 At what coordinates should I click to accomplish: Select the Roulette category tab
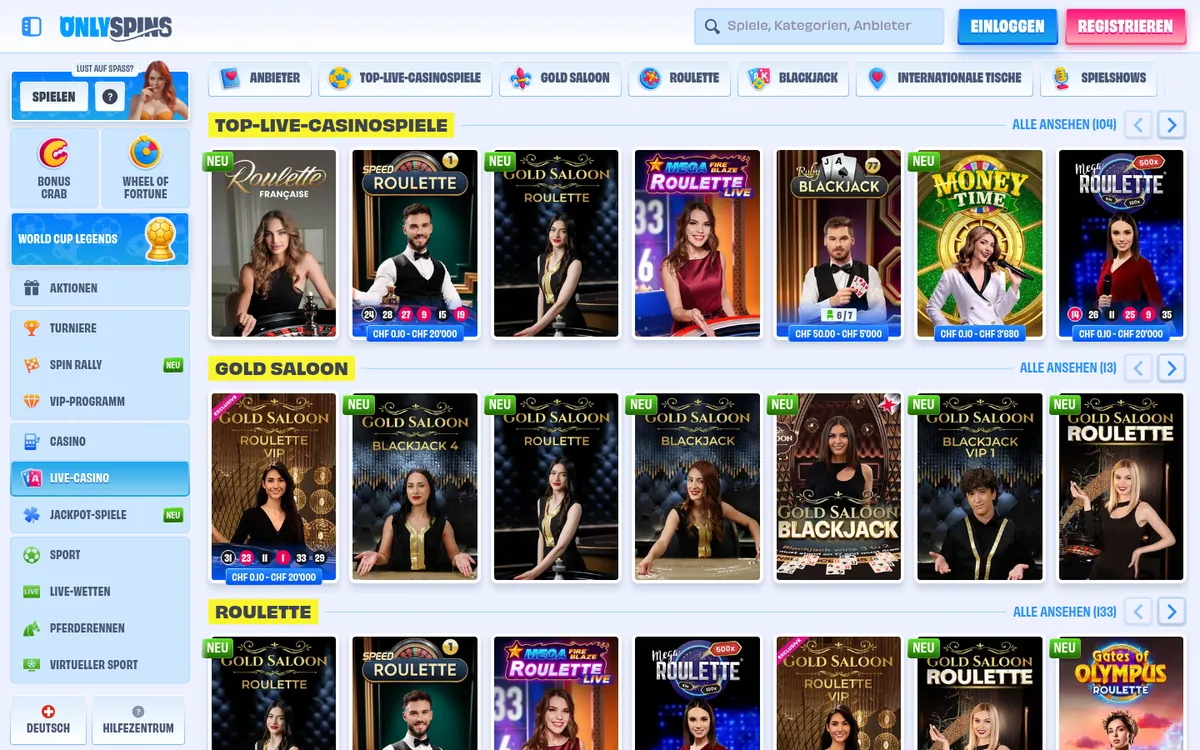[680, 78]
